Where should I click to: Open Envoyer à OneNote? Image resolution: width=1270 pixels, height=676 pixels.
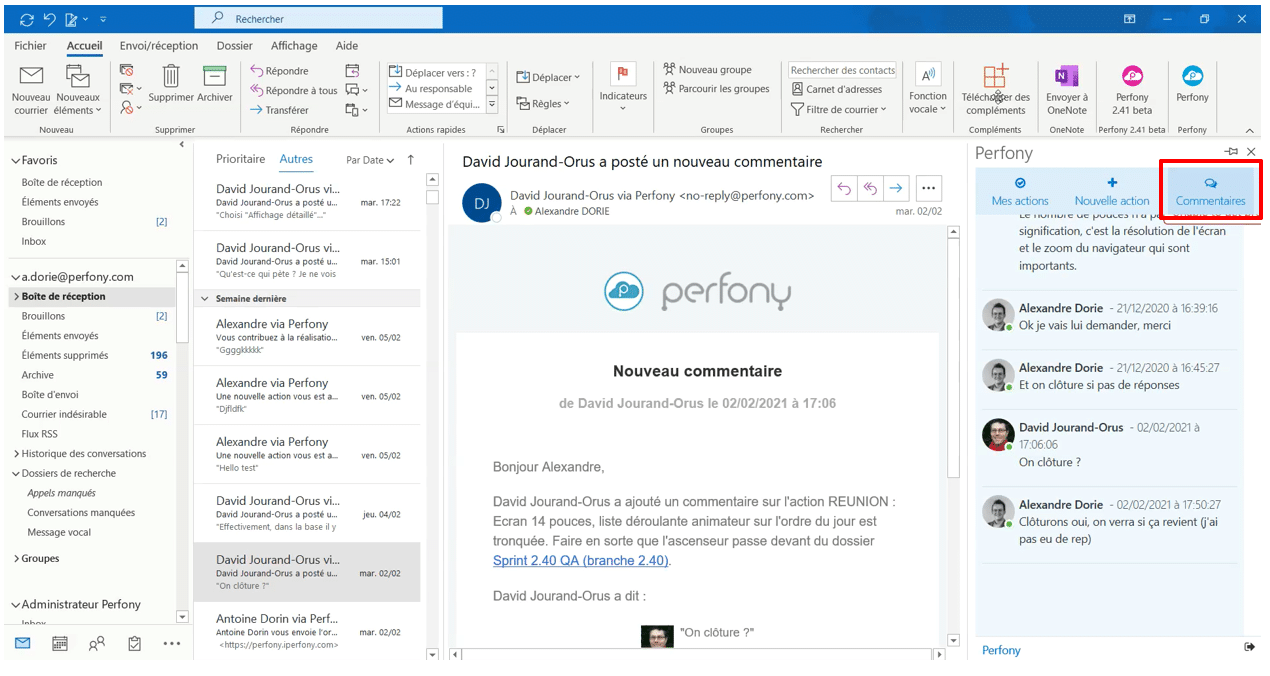pyautogui.click(x=1066, y=86)
